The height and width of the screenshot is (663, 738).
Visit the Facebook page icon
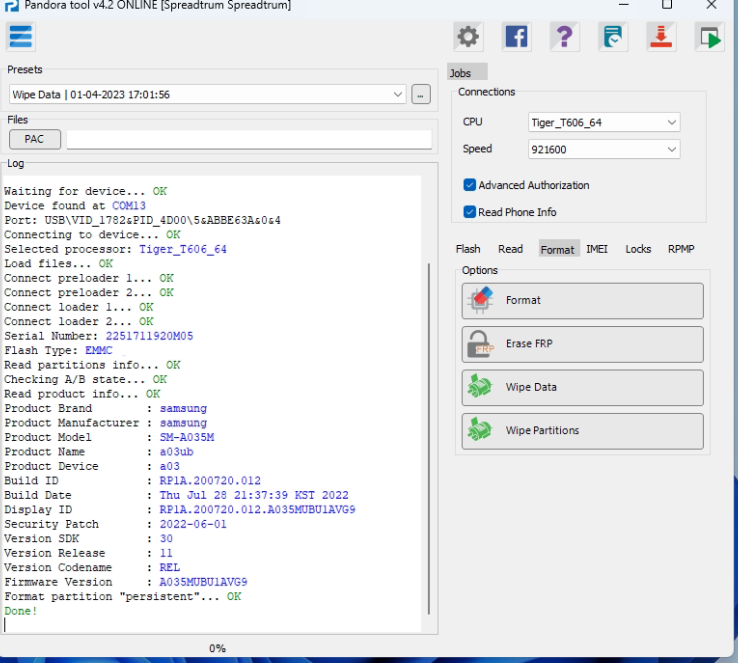point(516,37)
